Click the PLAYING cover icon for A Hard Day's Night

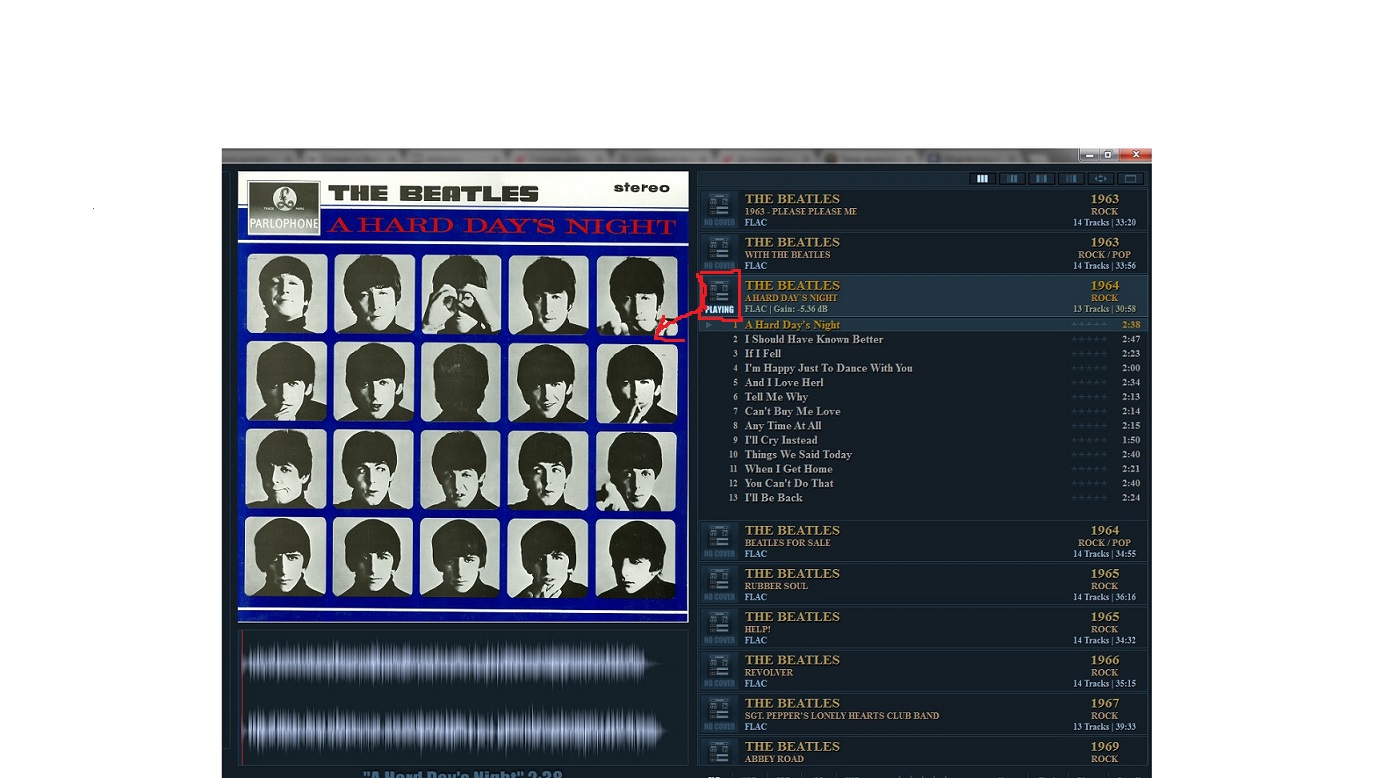[719, 296]
